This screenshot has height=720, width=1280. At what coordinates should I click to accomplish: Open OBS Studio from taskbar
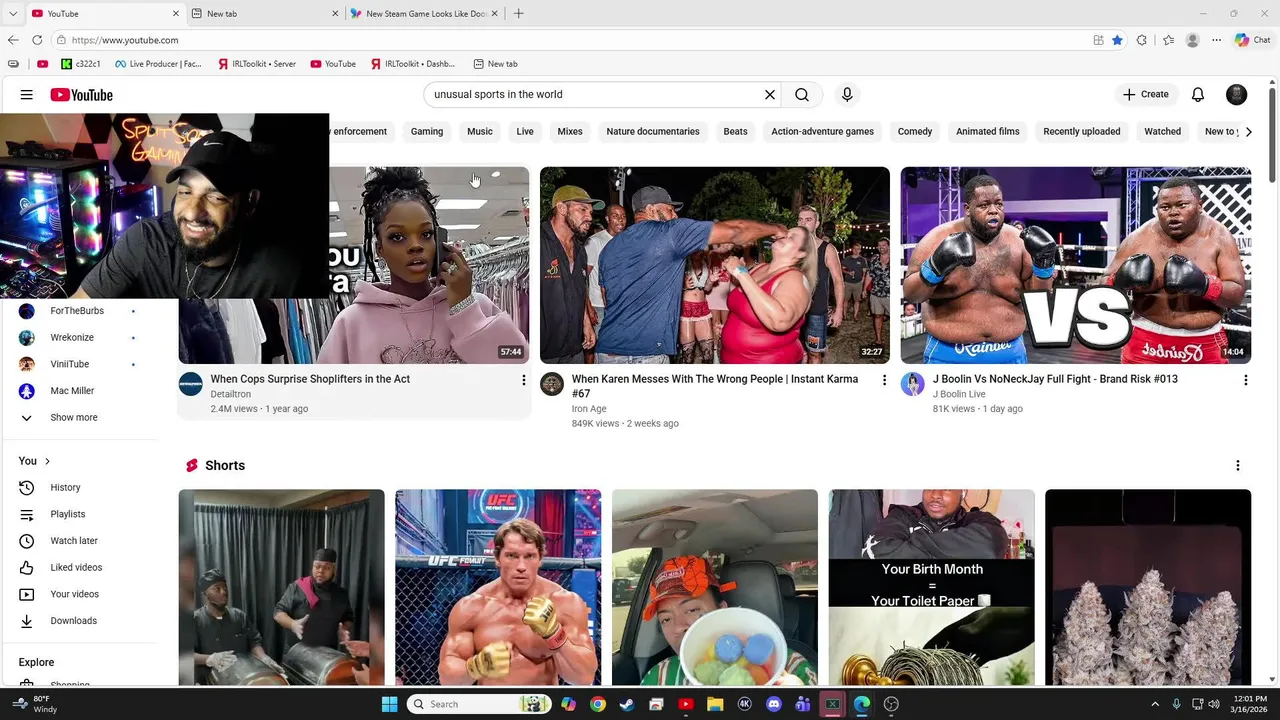click(891, 704)
